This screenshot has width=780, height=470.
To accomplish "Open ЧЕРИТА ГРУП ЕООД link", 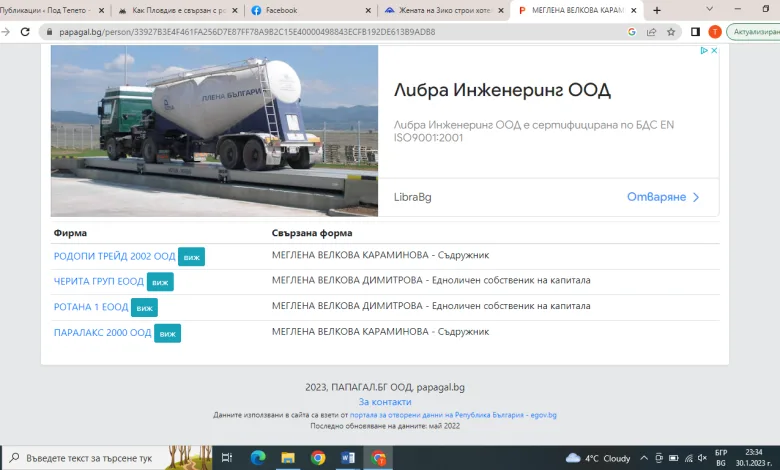I will click(98, 282).
